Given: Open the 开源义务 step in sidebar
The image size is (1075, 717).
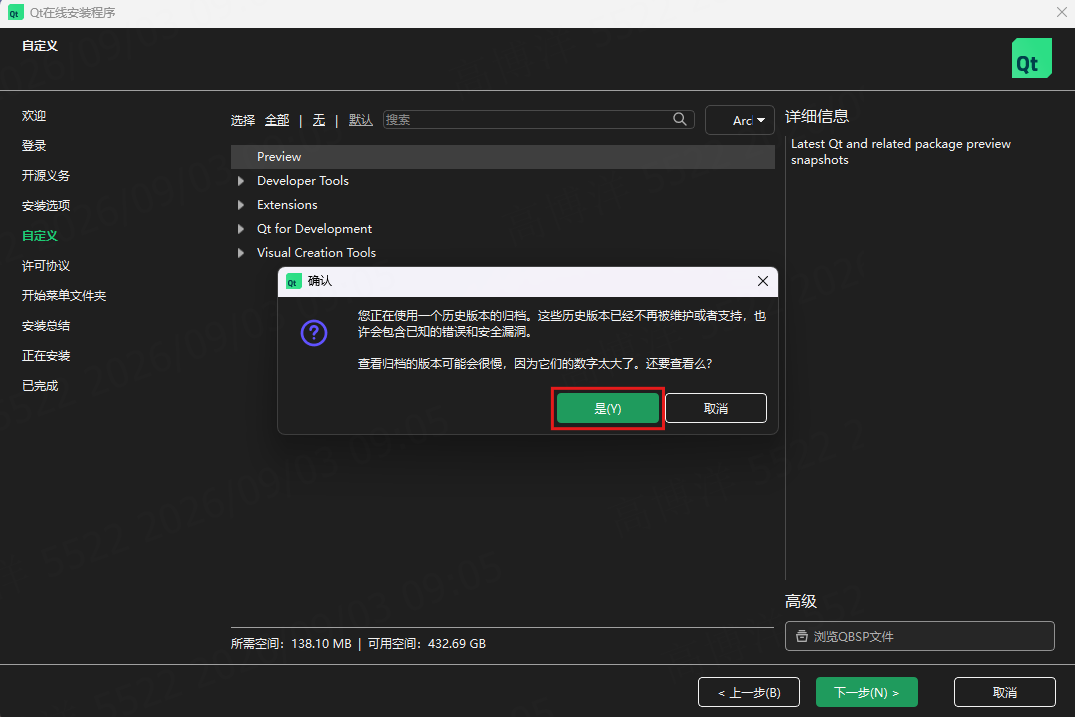Looking at the screenshot, I should pos(46,175).
